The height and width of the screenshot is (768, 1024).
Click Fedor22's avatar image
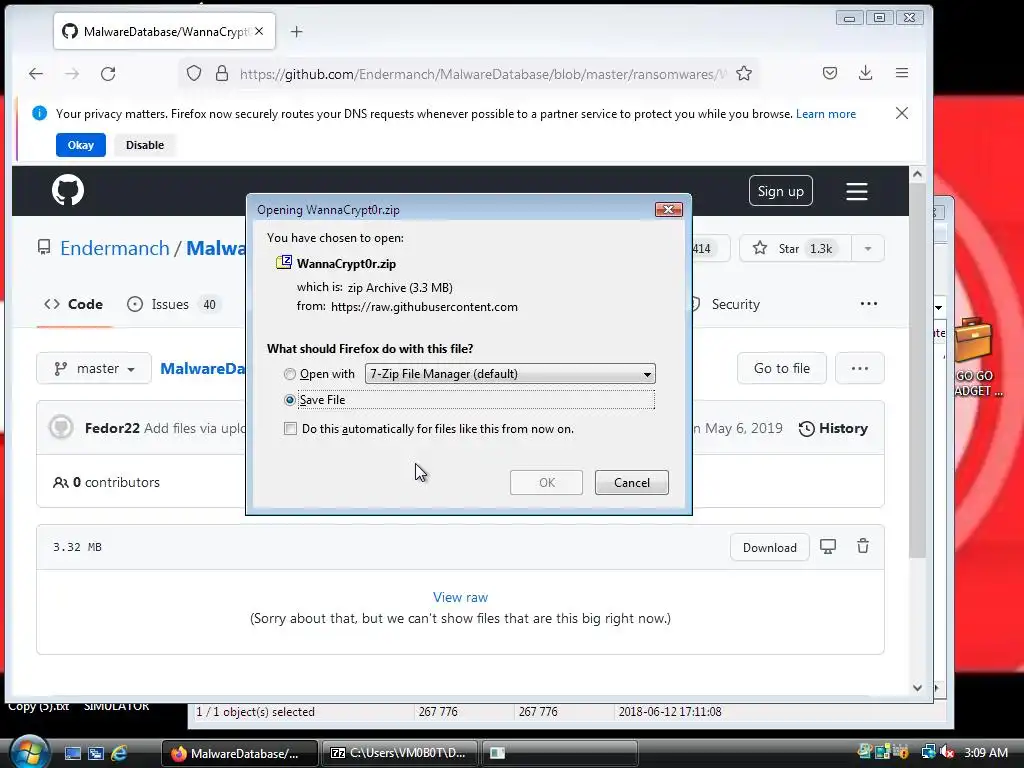61,428
